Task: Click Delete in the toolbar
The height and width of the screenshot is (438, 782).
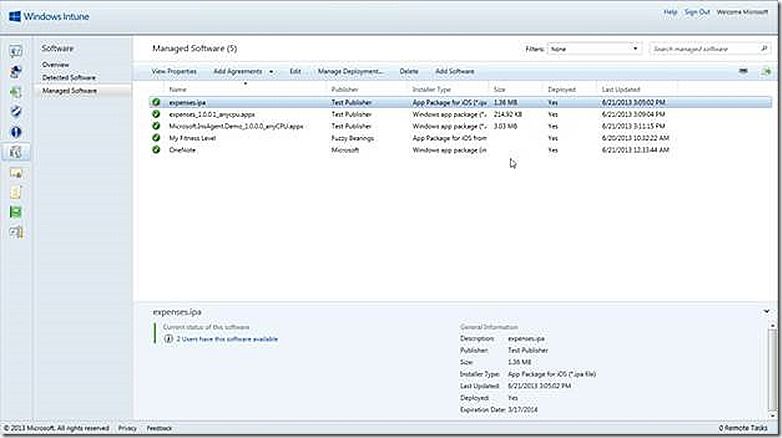Action: [409, 71]
